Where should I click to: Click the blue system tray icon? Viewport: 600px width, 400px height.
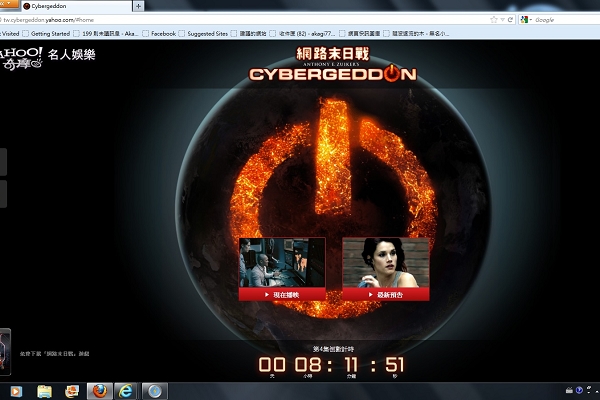pos(579,390)
